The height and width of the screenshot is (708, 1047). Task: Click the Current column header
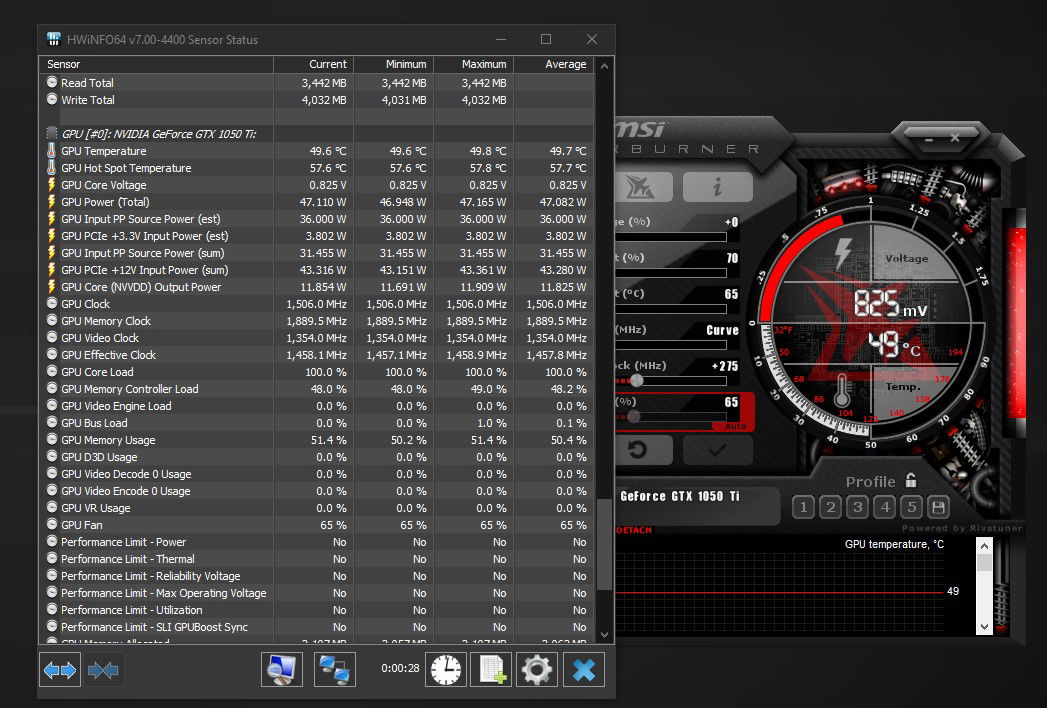314,64
